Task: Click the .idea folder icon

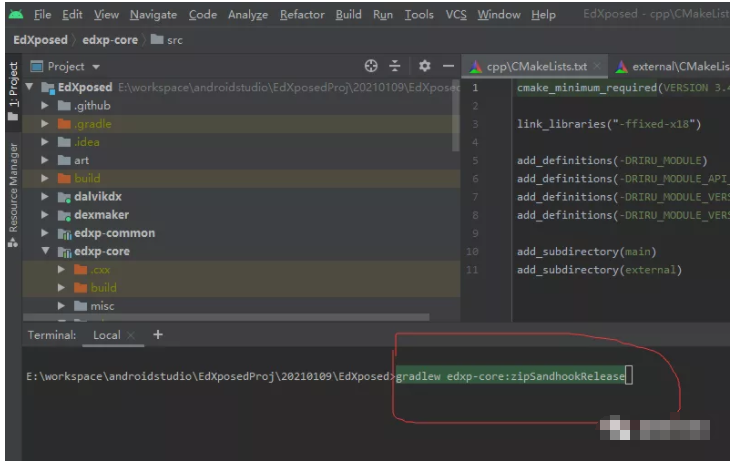Action: click(x=64, y=142)
